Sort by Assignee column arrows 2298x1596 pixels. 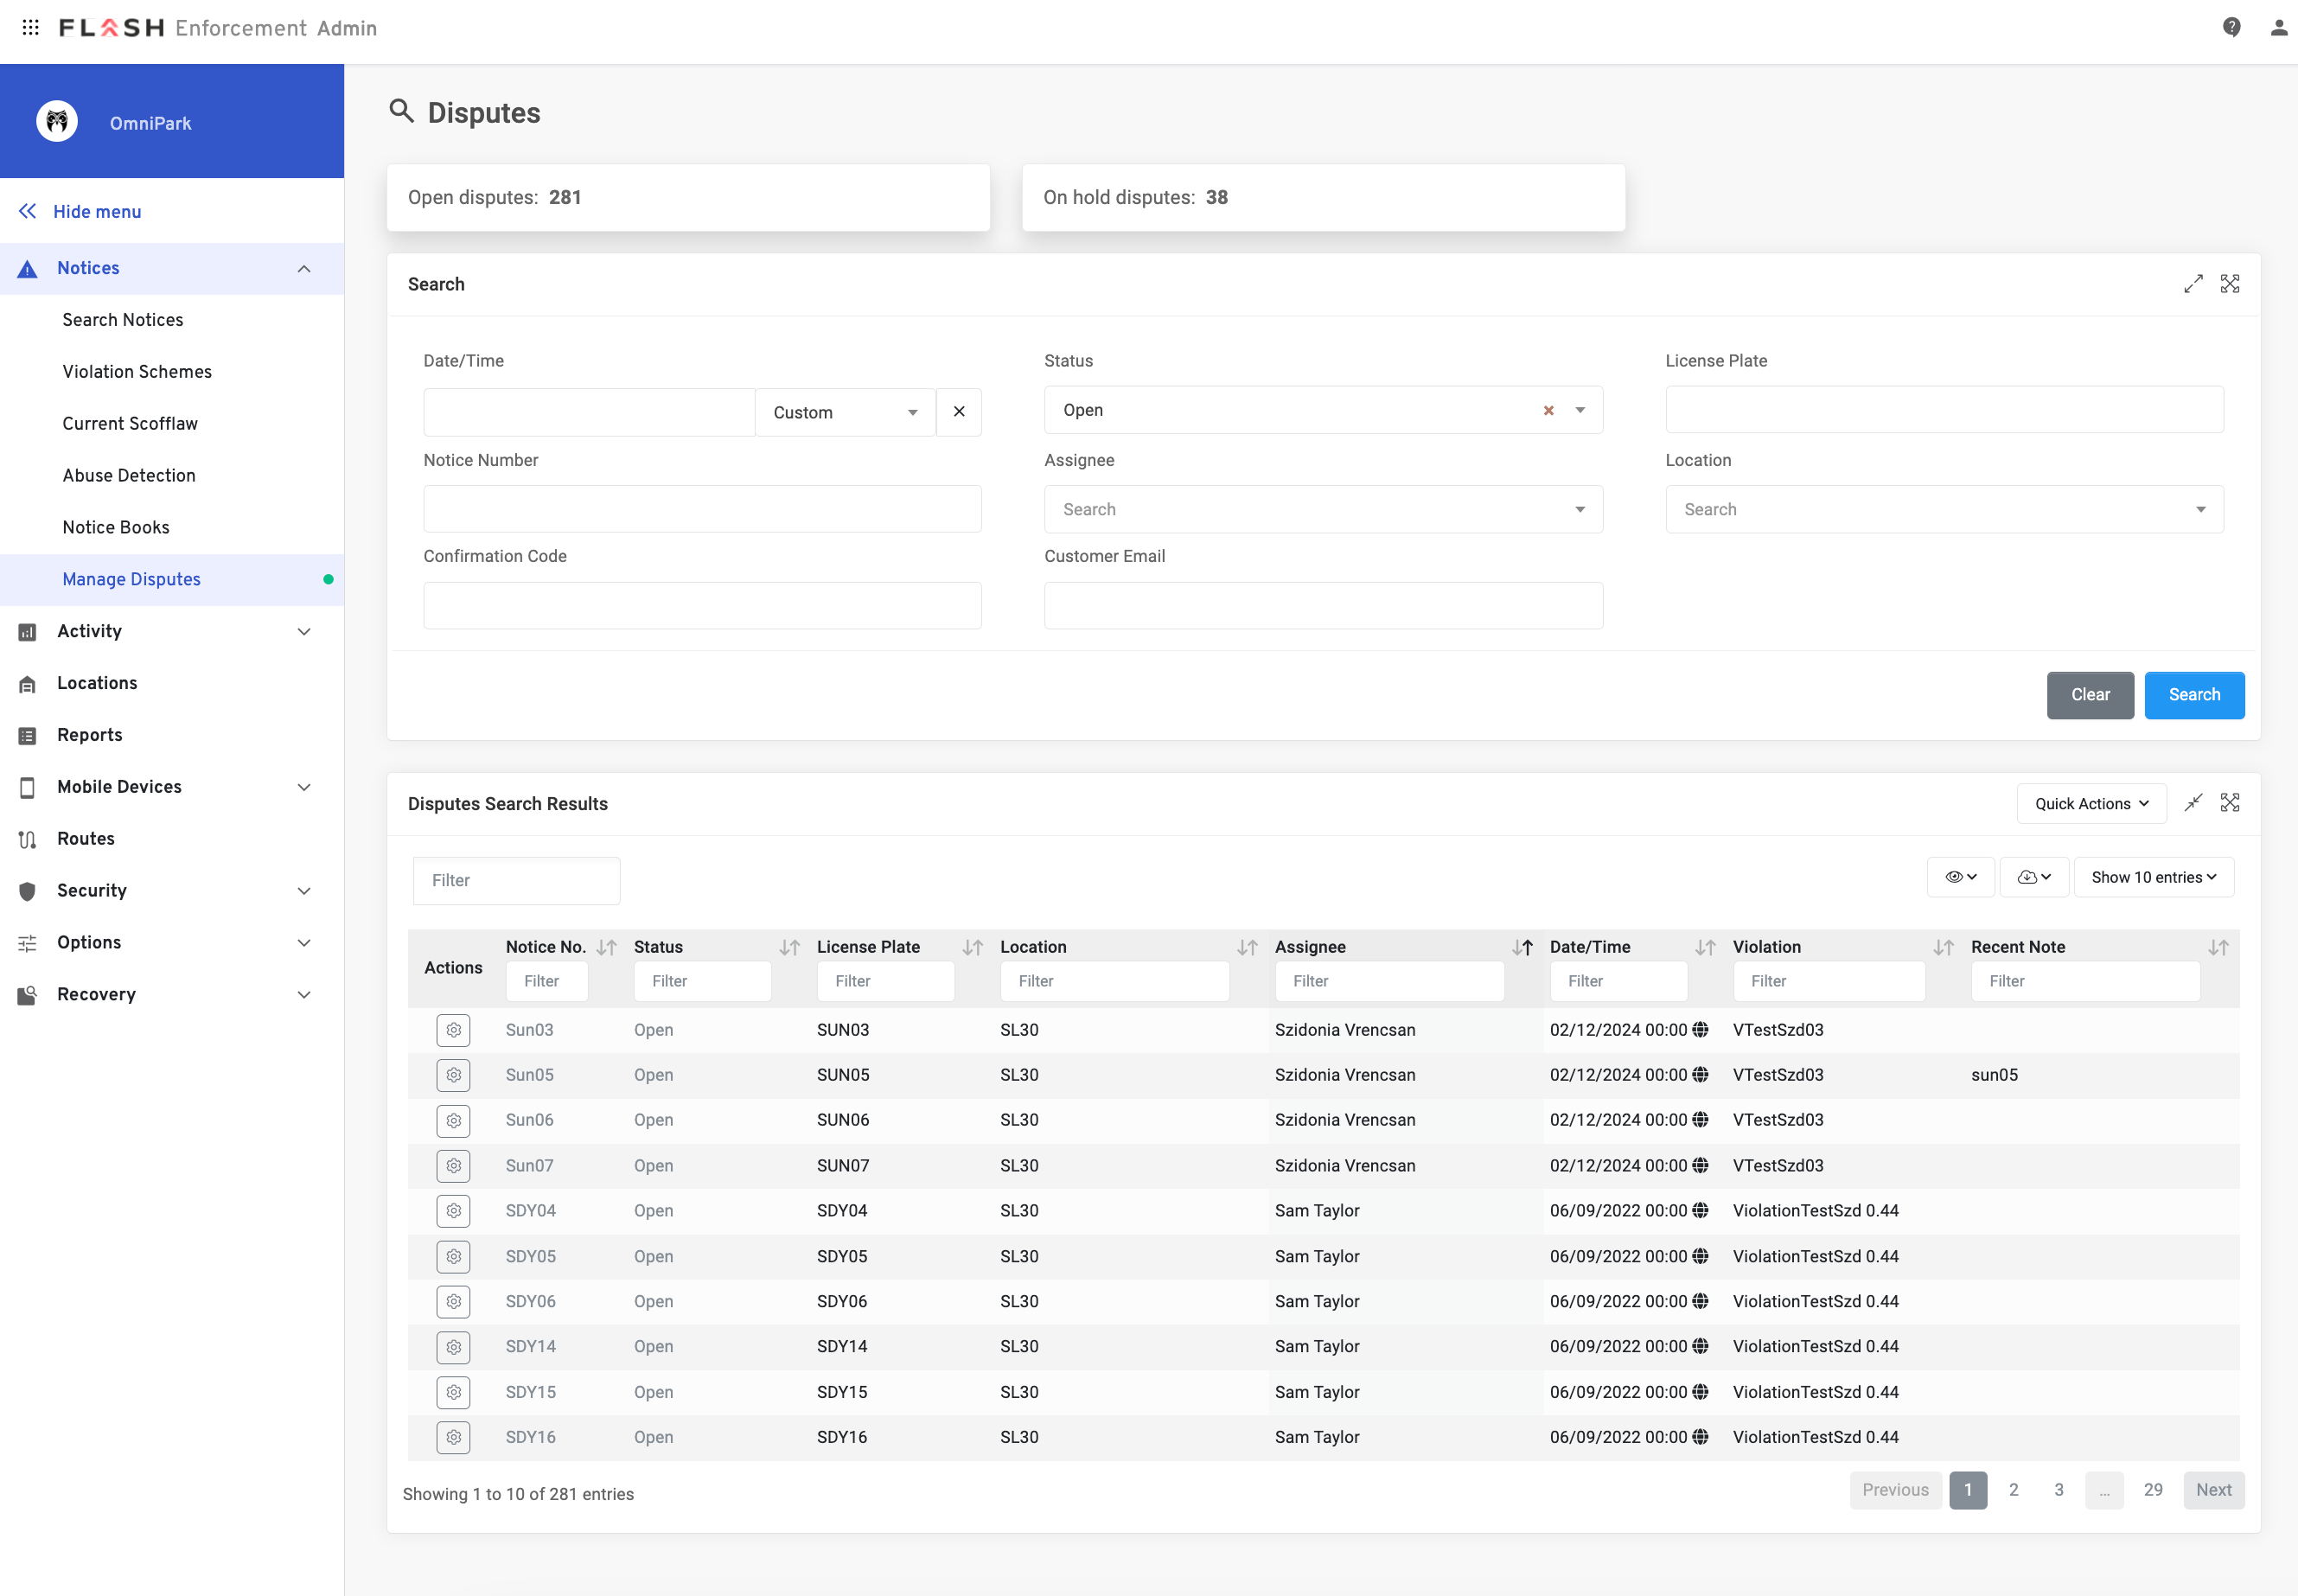1522,947
